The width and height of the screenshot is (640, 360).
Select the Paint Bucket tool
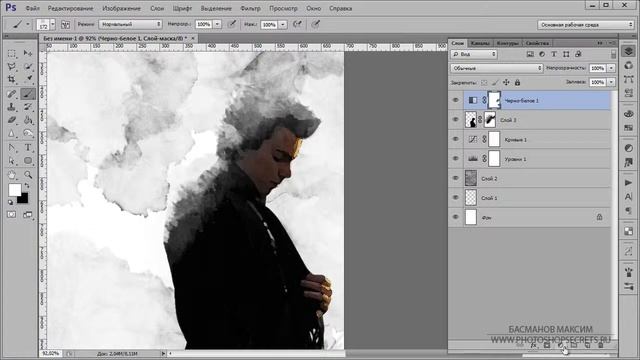[x=28, y=120]
